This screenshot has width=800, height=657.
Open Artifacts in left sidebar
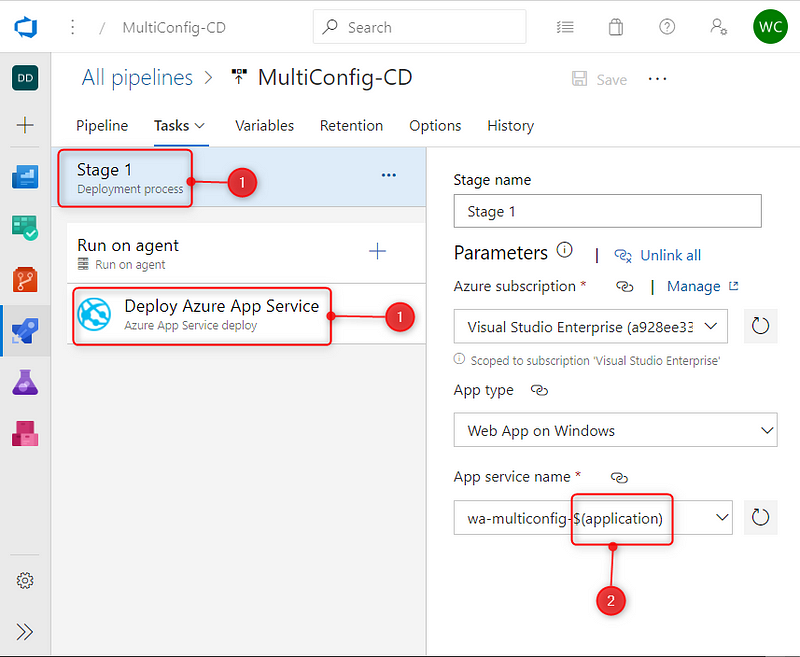click(x=25, y=432)
